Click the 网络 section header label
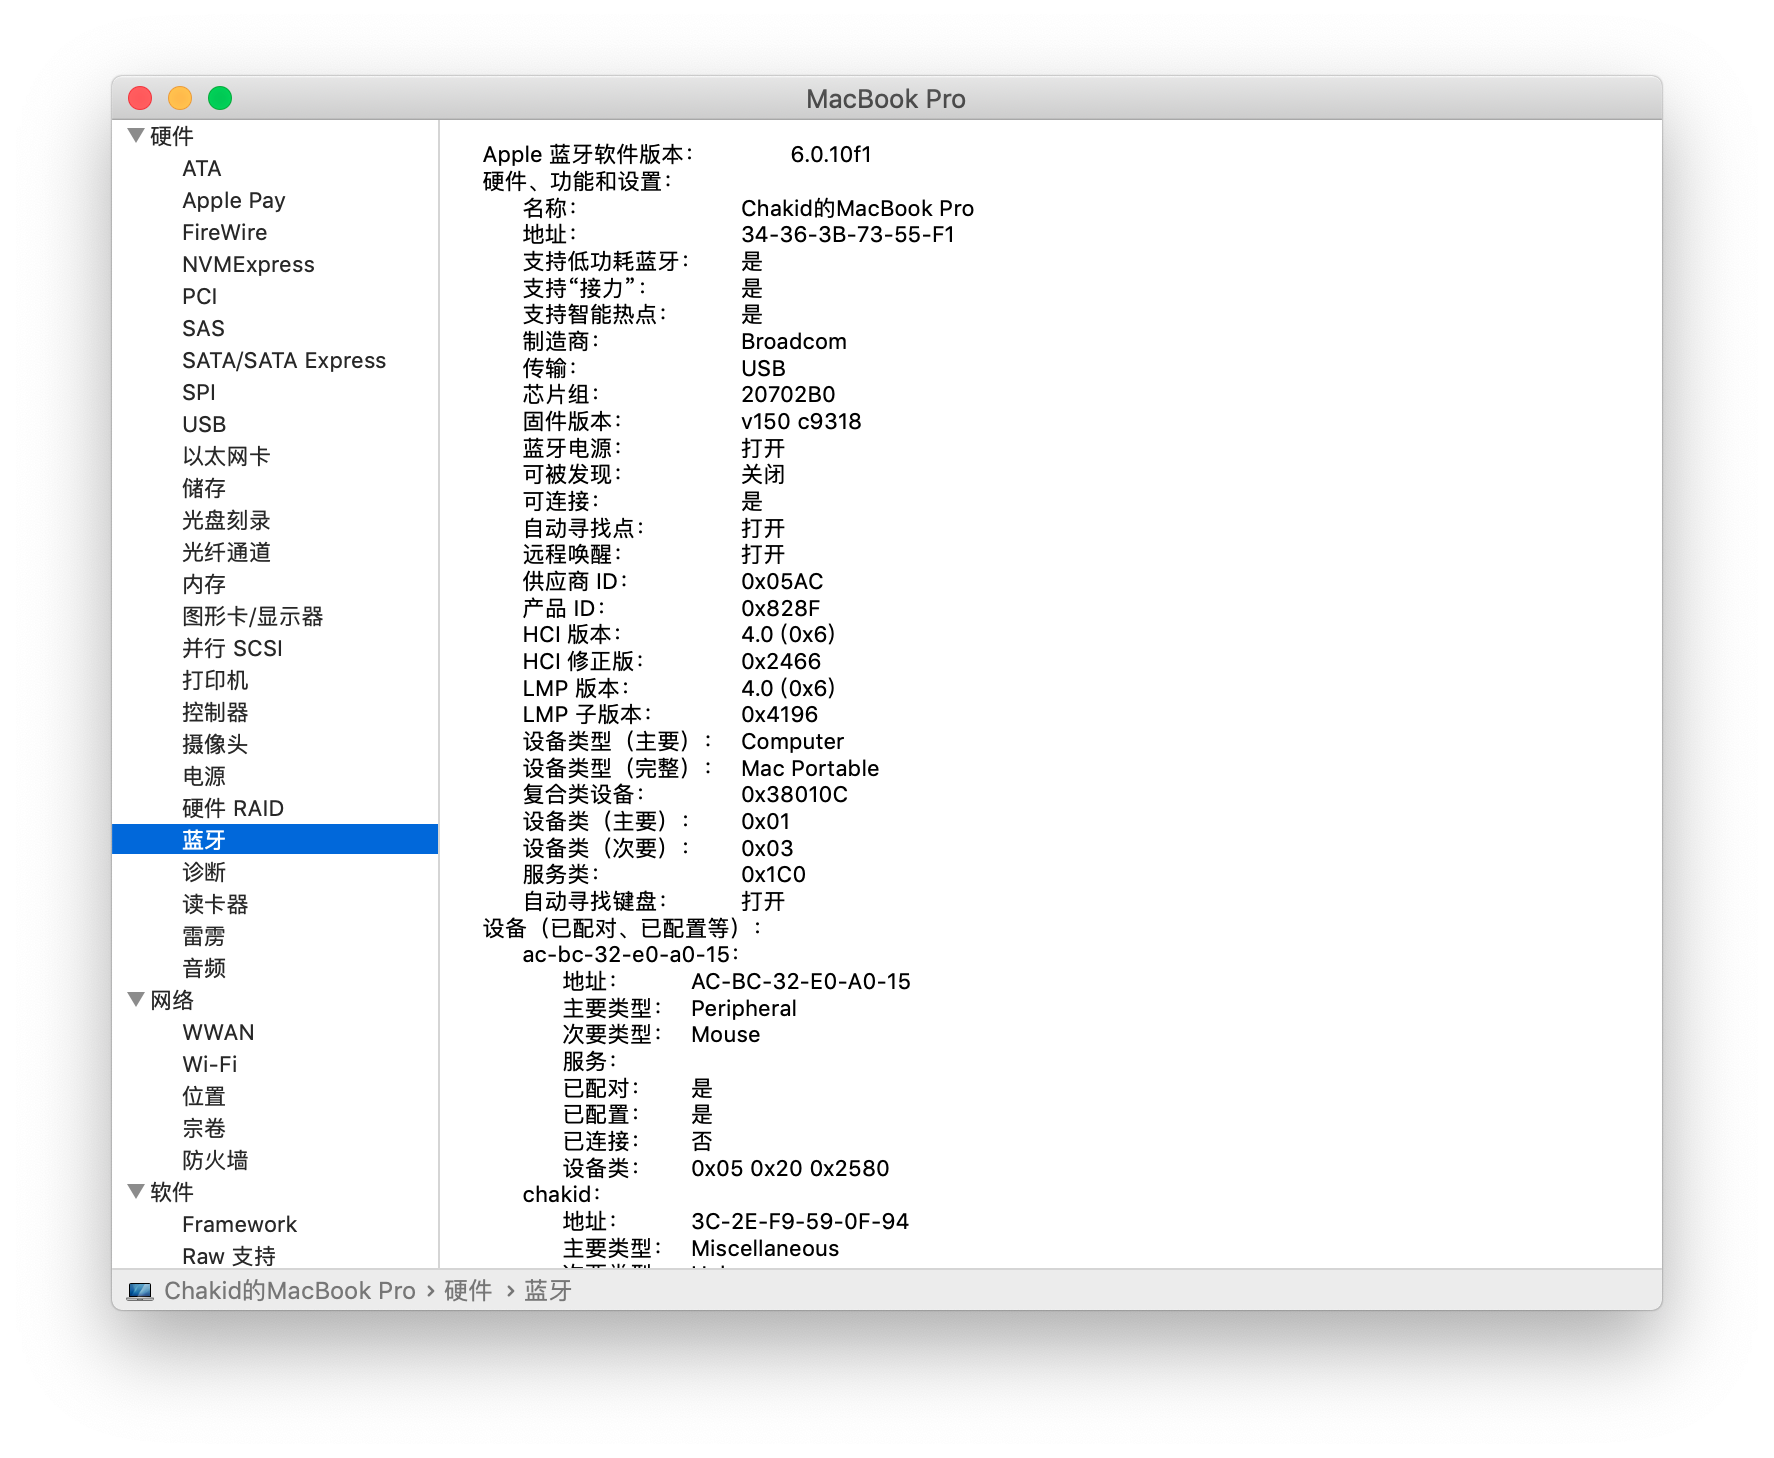Image resolution: width=1774 pixels, height=1458 pixels. coord(172,1000)
